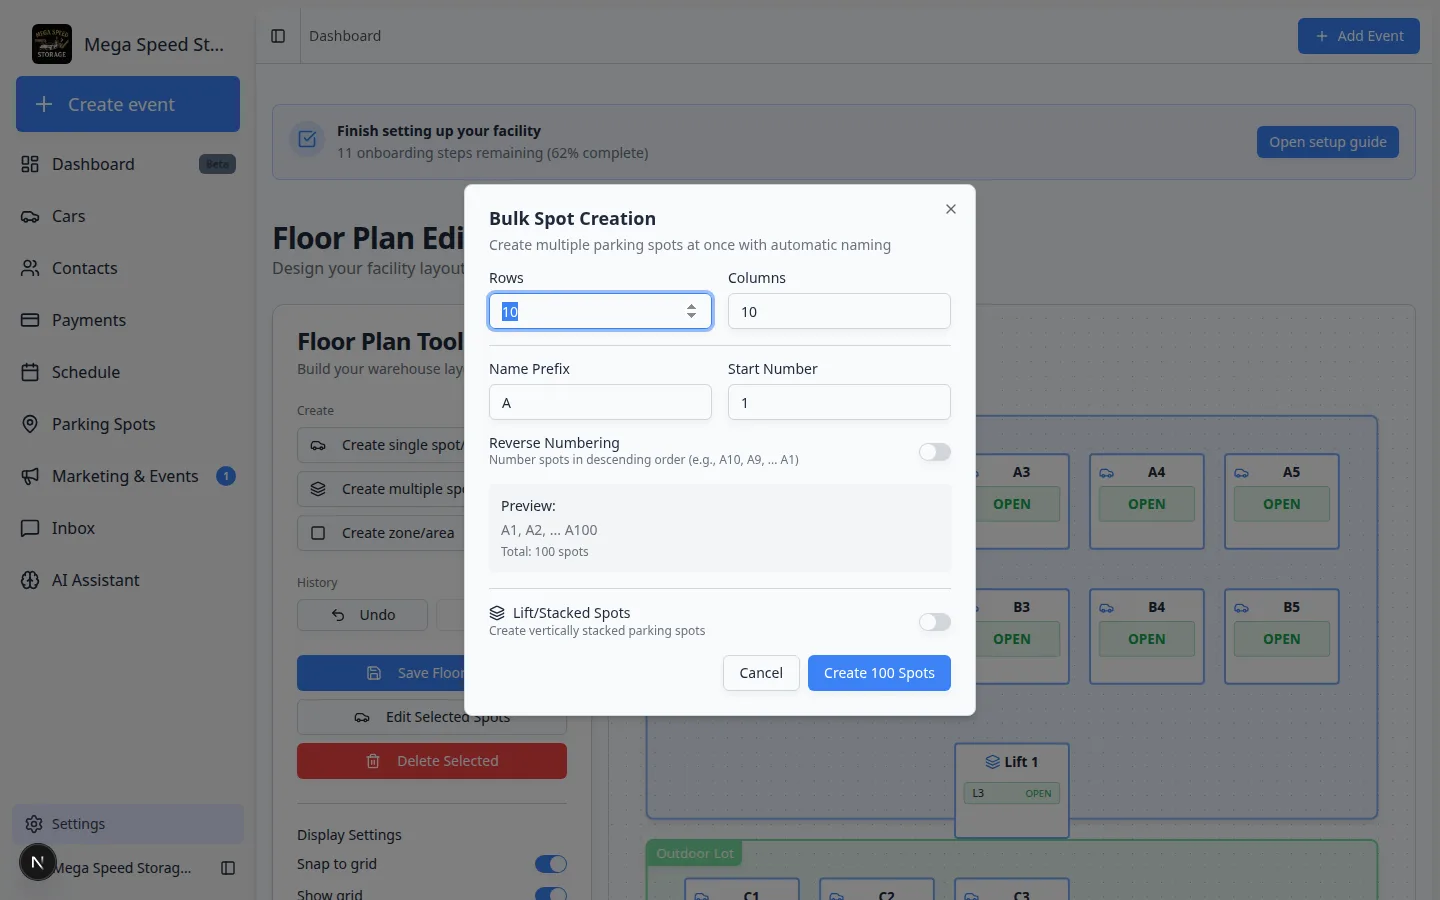Viewport: 1440px width, 900px height.
Task: Open the Inbox page
Action: [x=128, y=528]
